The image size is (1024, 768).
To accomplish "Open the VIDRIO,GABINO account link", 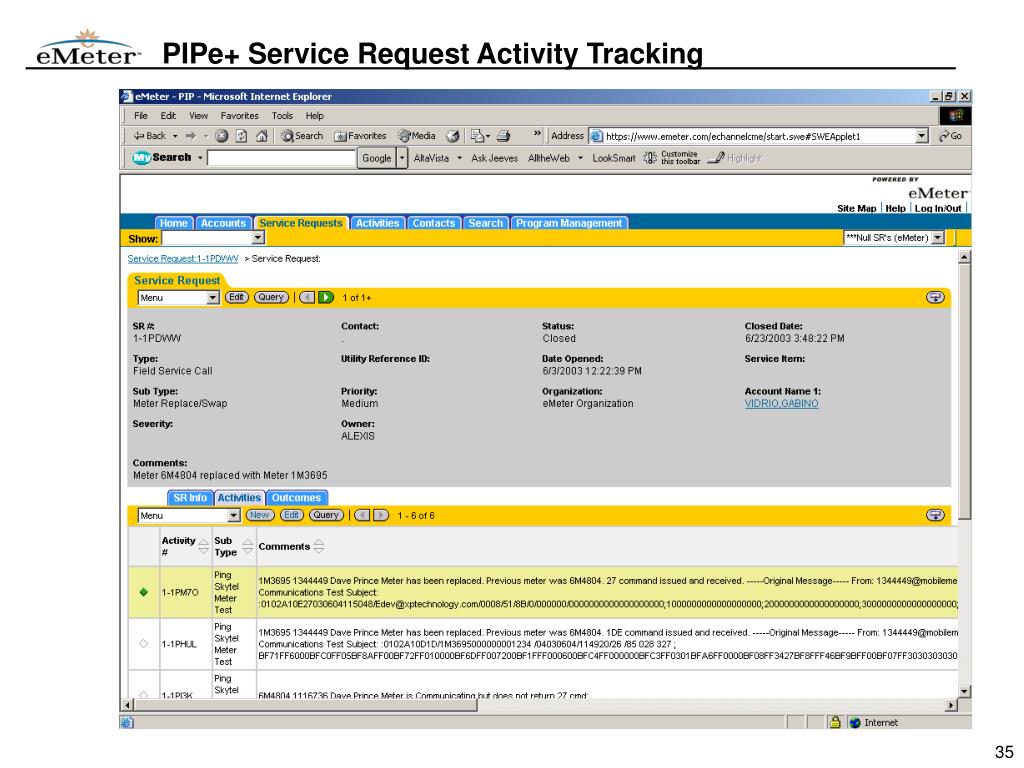I will 781,404.
